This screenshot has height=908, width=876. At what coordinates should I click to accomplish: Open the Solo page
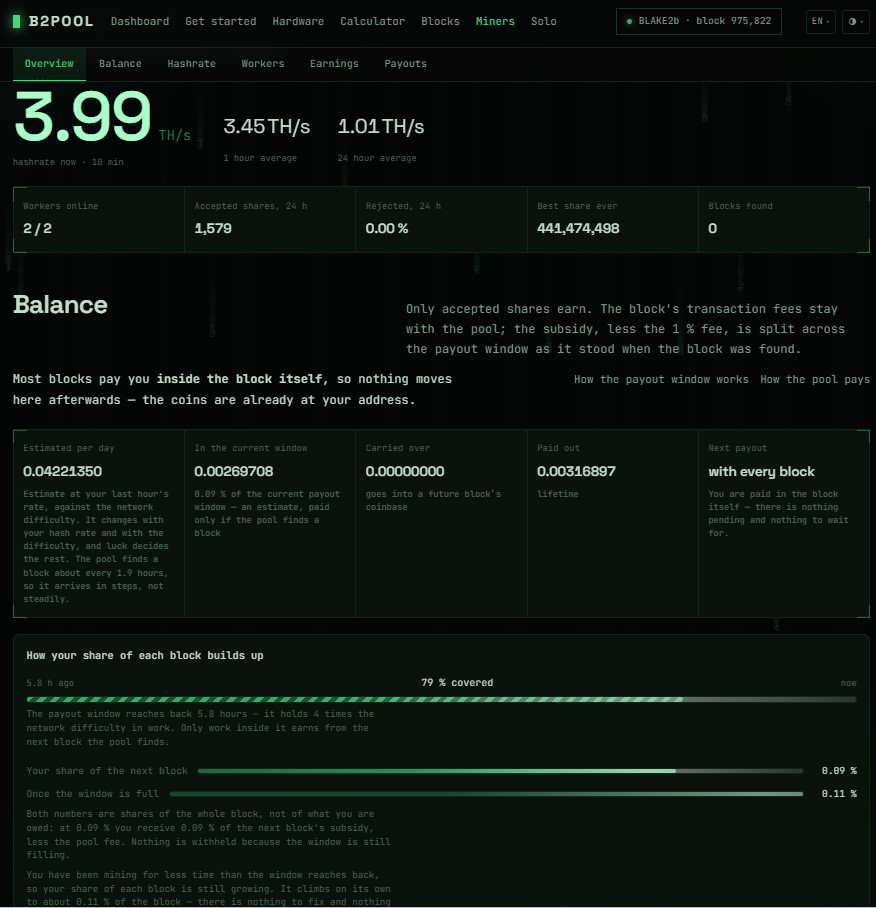click(544, 21)
